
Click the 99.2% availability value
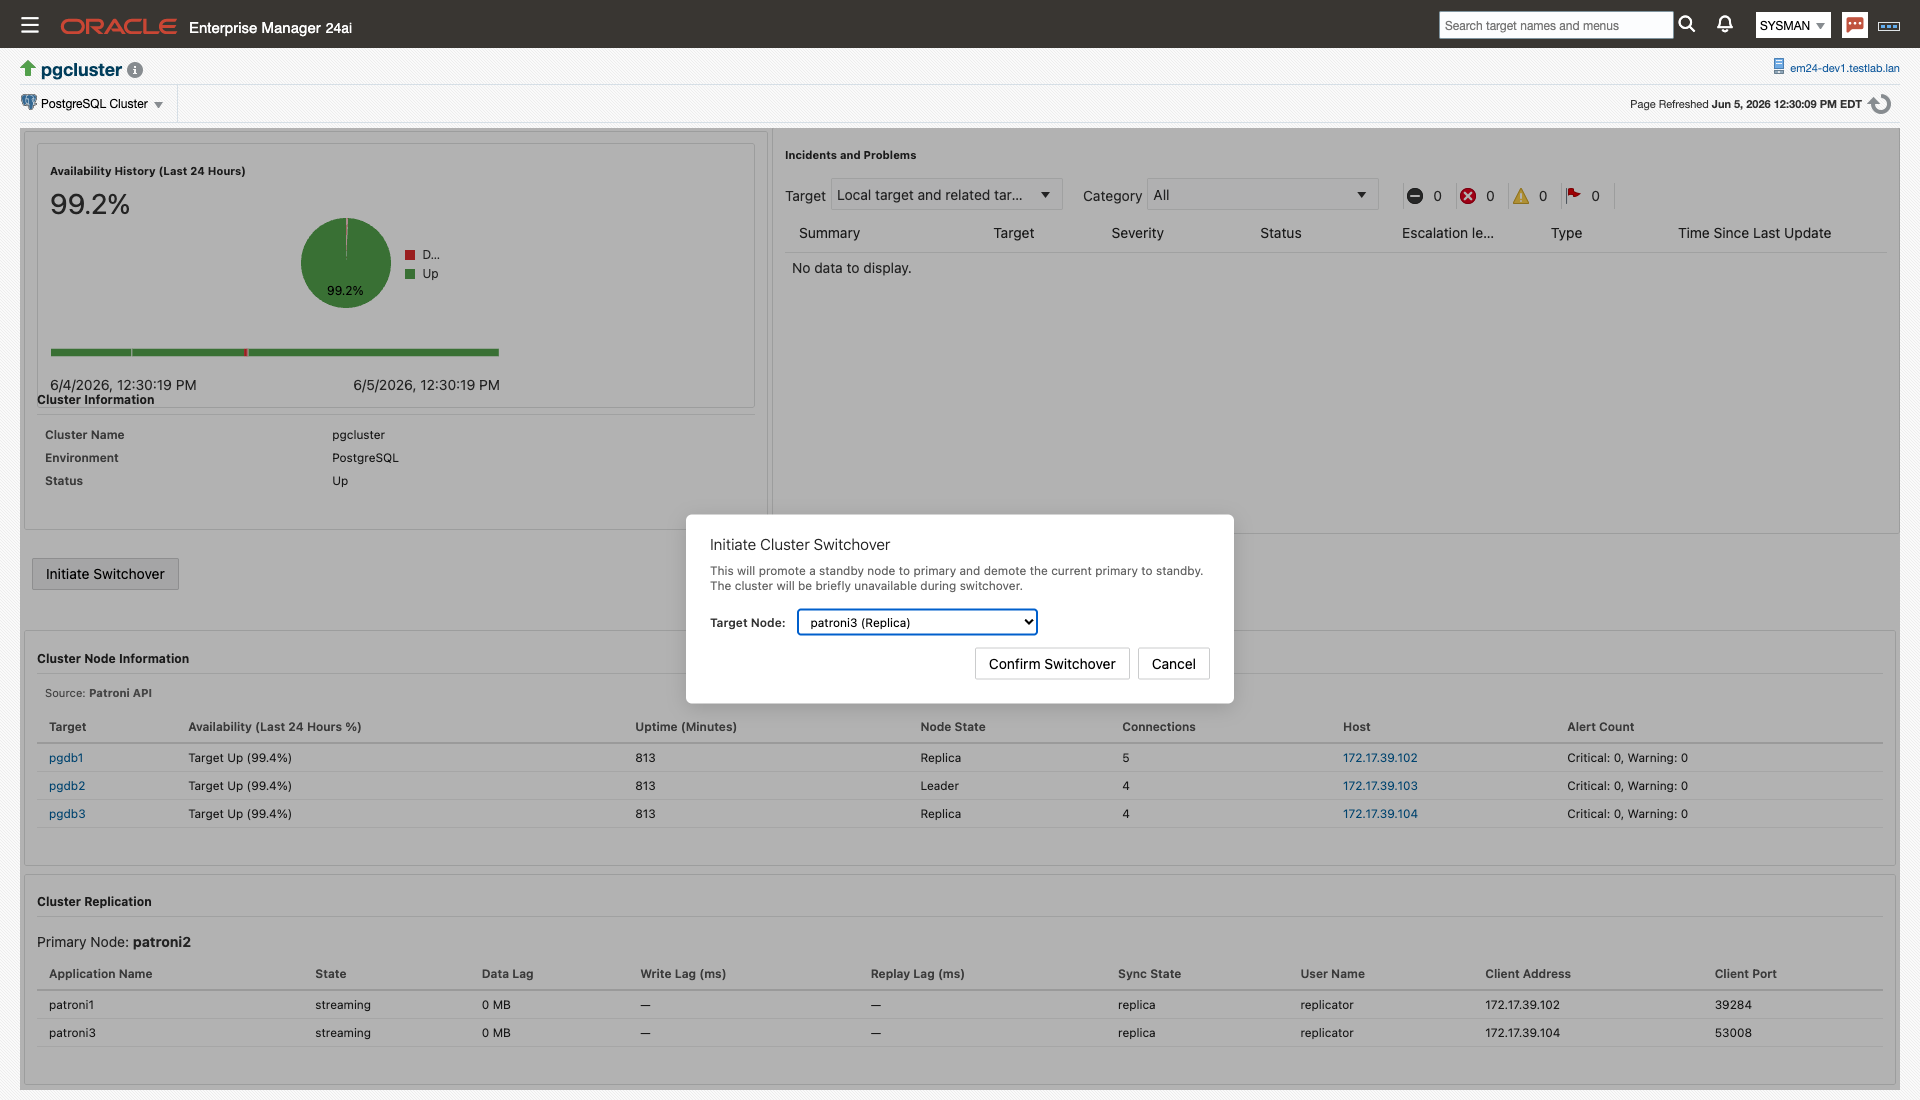(x=90, y=204)
